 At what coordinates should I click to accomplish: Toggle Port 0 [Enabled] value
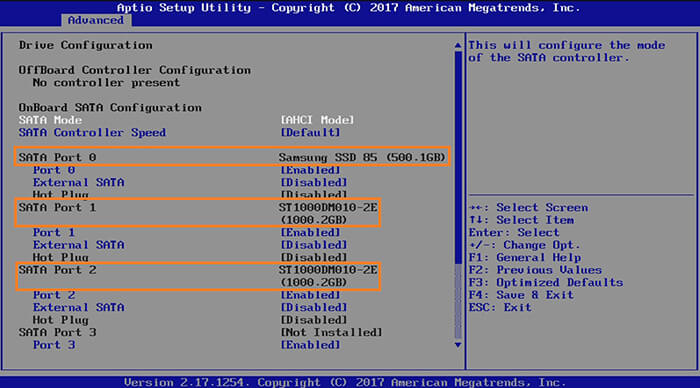pyautogui.click(x=310, y=170)
